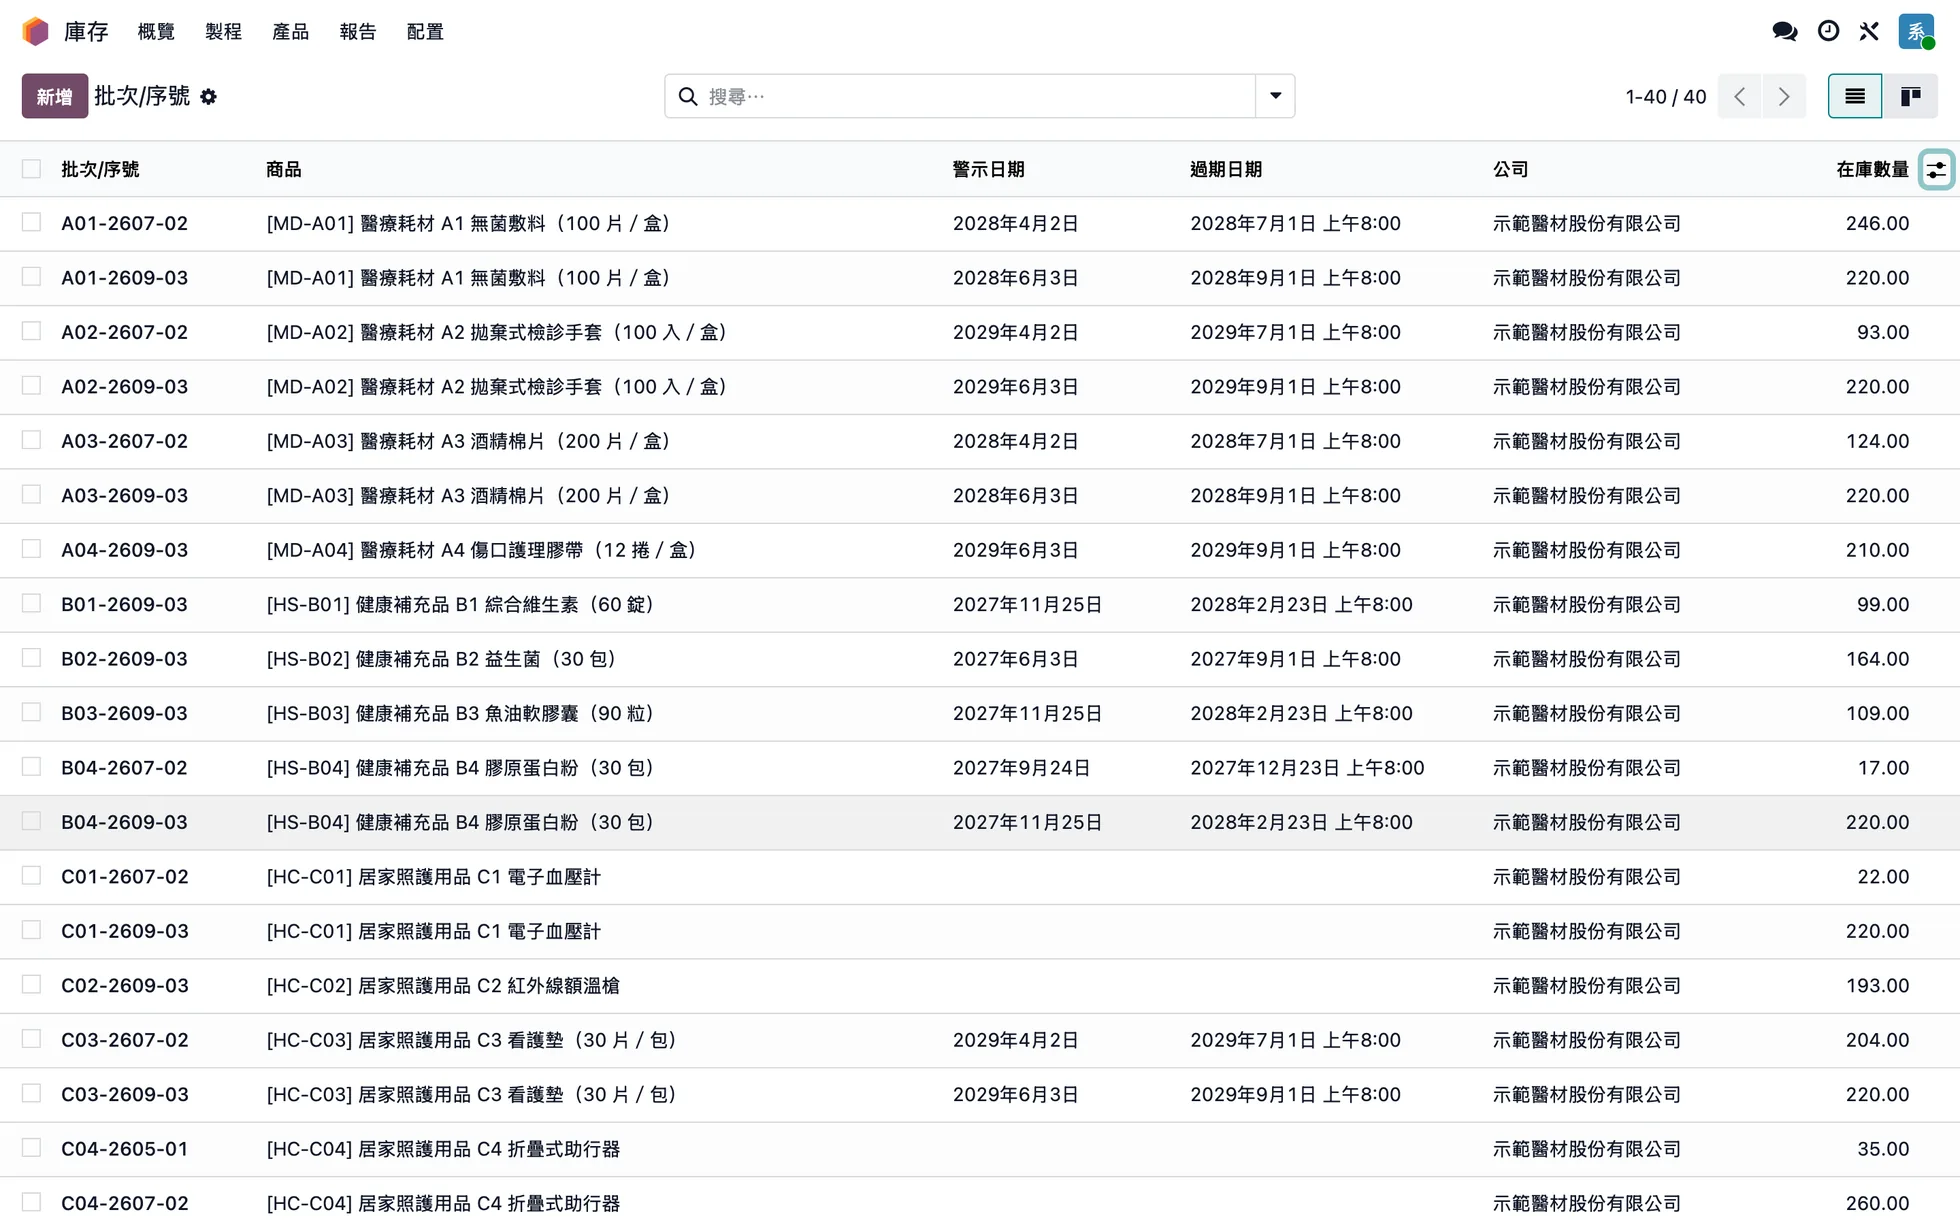Open the debug tools wrench icon

click(x=1869, y=31)
